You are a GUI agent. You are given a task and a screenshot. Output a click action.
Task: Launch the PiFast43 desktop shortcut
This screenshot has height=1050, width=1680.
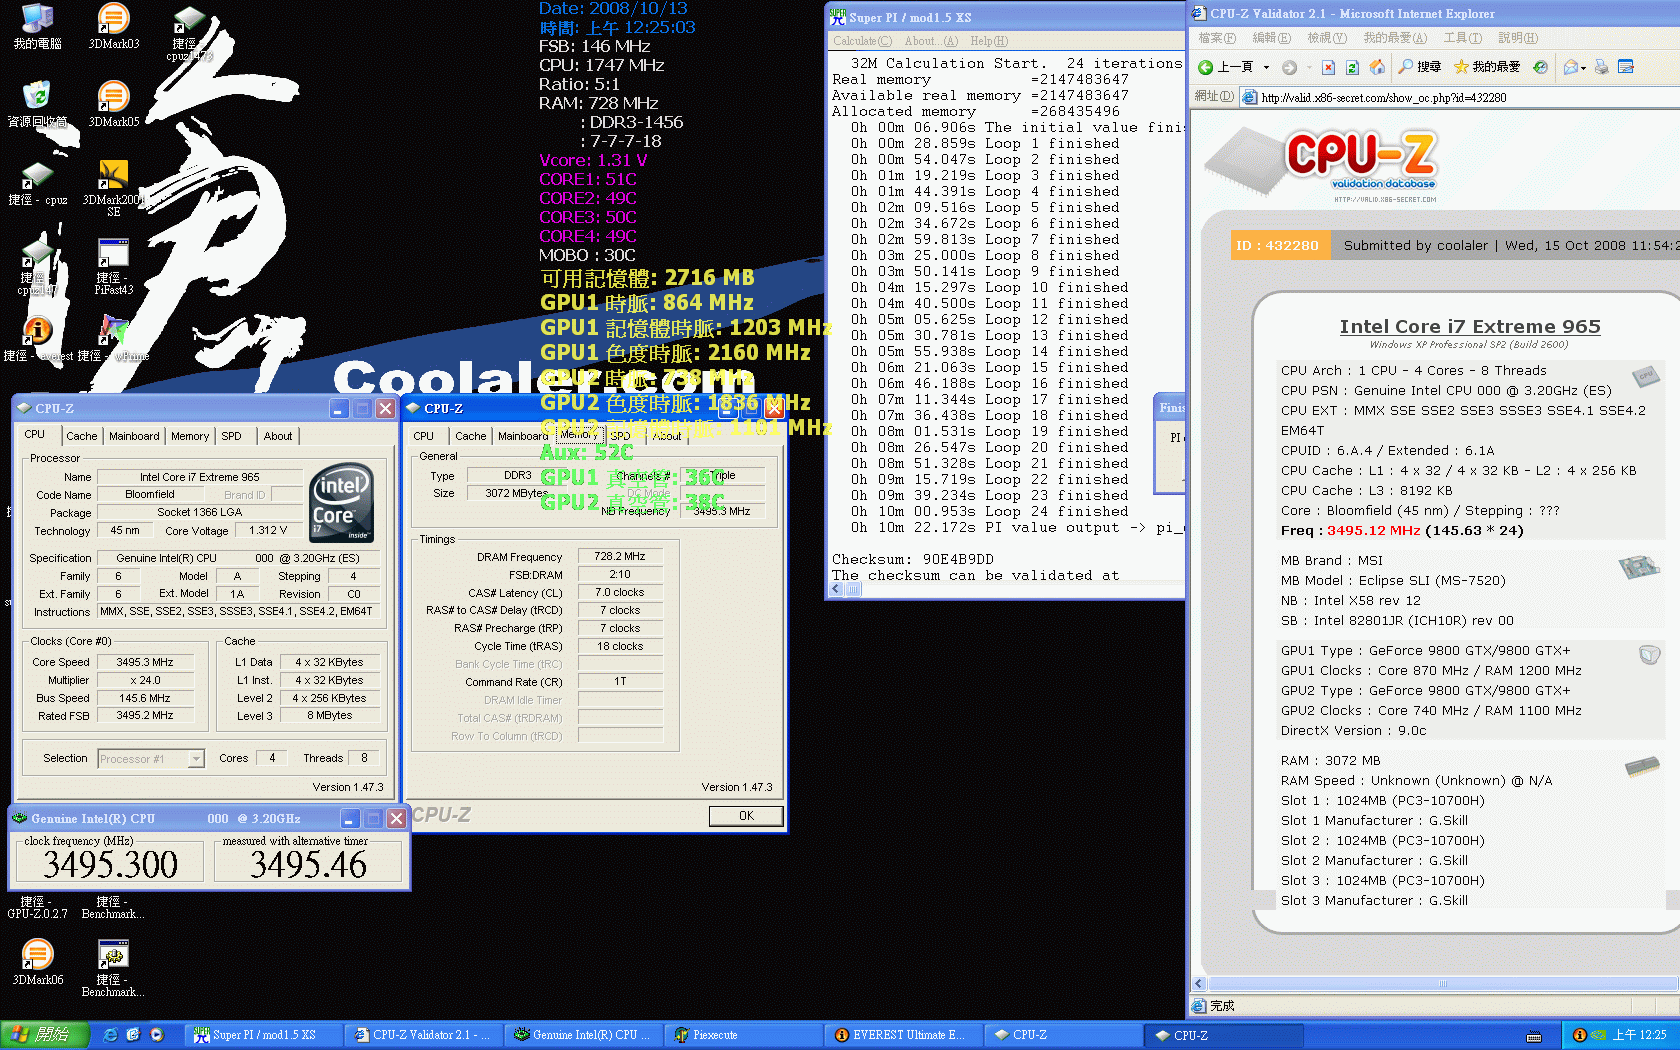coord(113,267)
